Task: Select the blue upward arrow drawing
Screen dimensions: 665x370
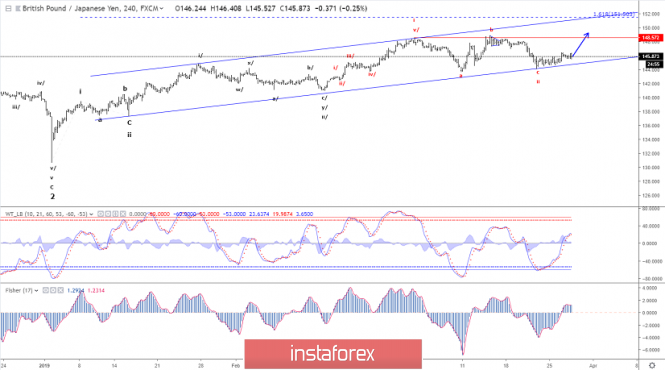Action: pyautogui.click(x=580, y=45)
